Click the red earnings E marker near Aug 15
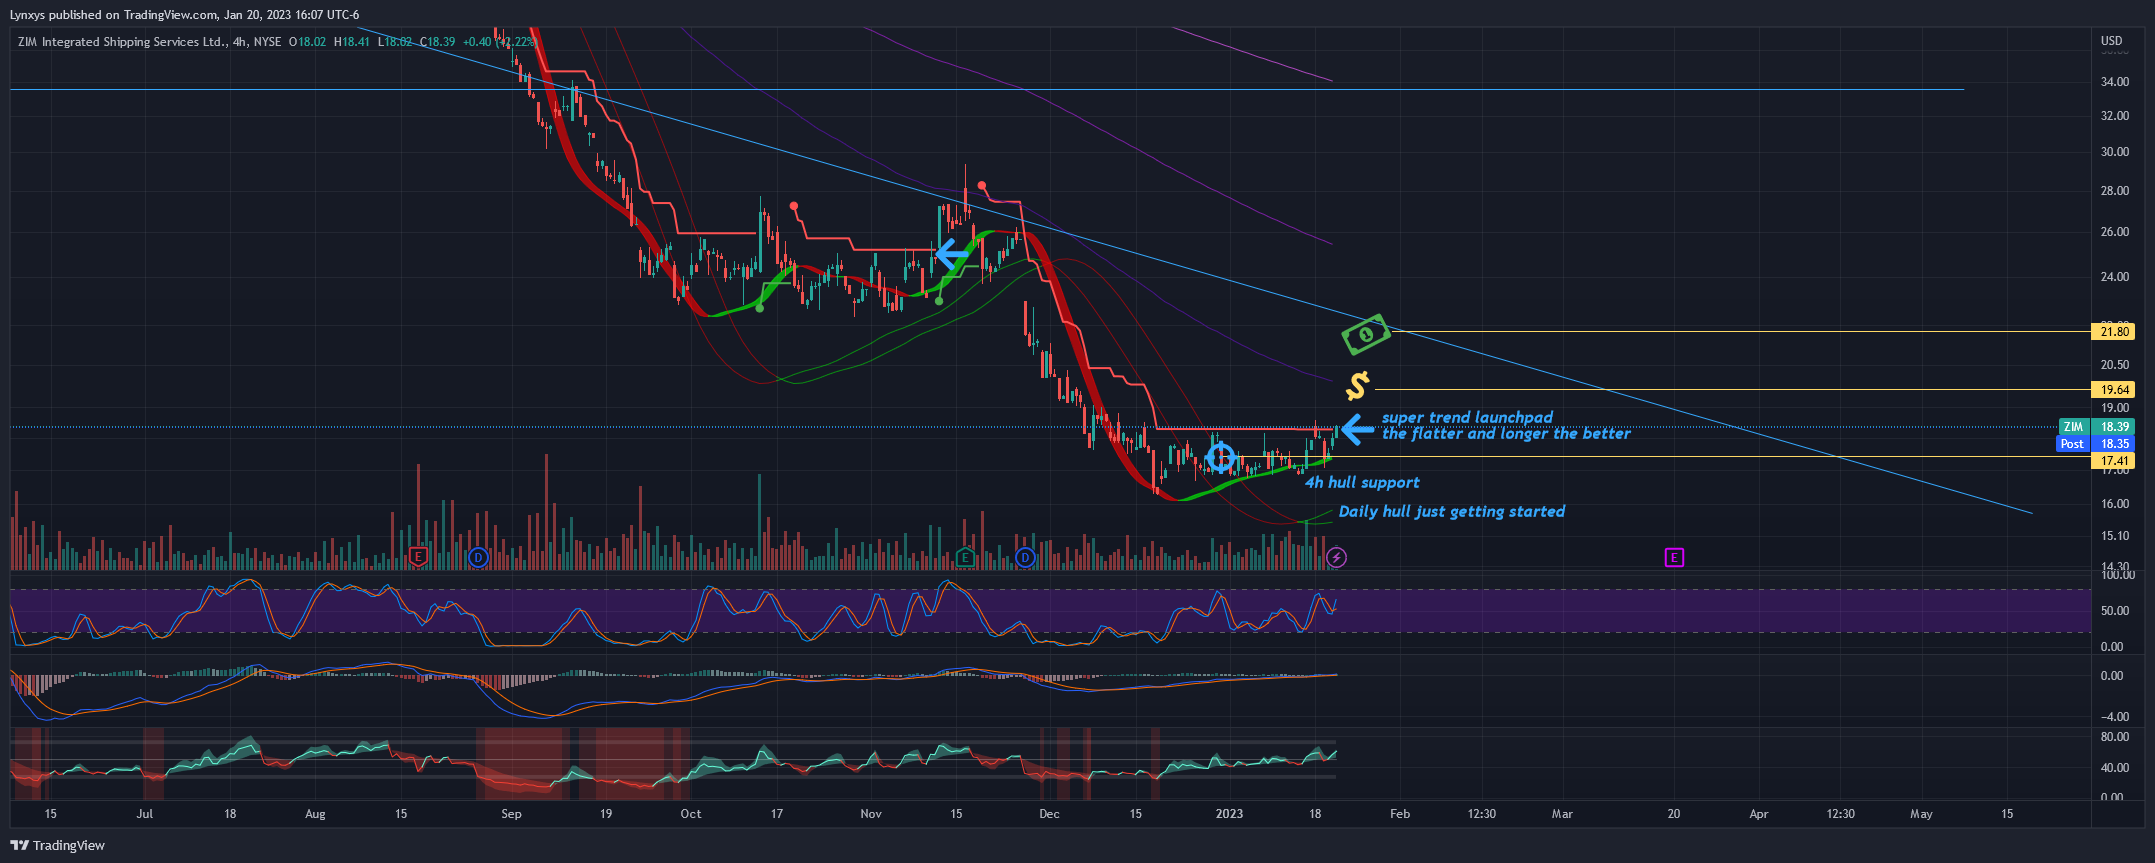The width and height of the screenshot is (2155, 863). pos(418,557)
